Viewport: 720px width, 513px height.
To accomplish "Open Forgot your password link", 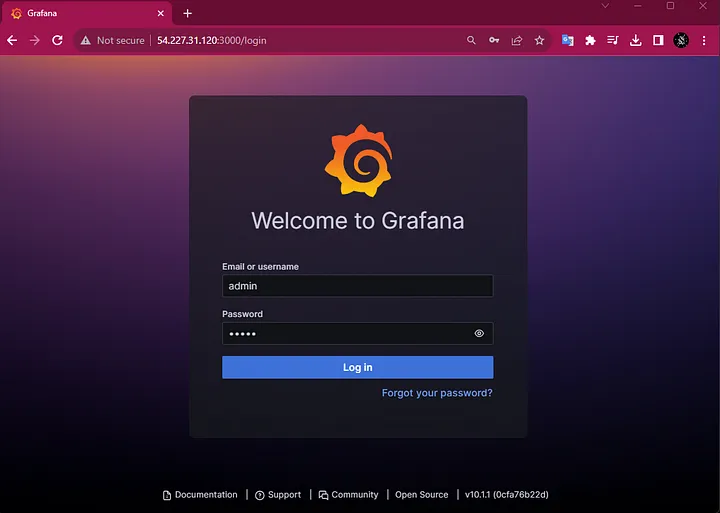I will point(437,393).
